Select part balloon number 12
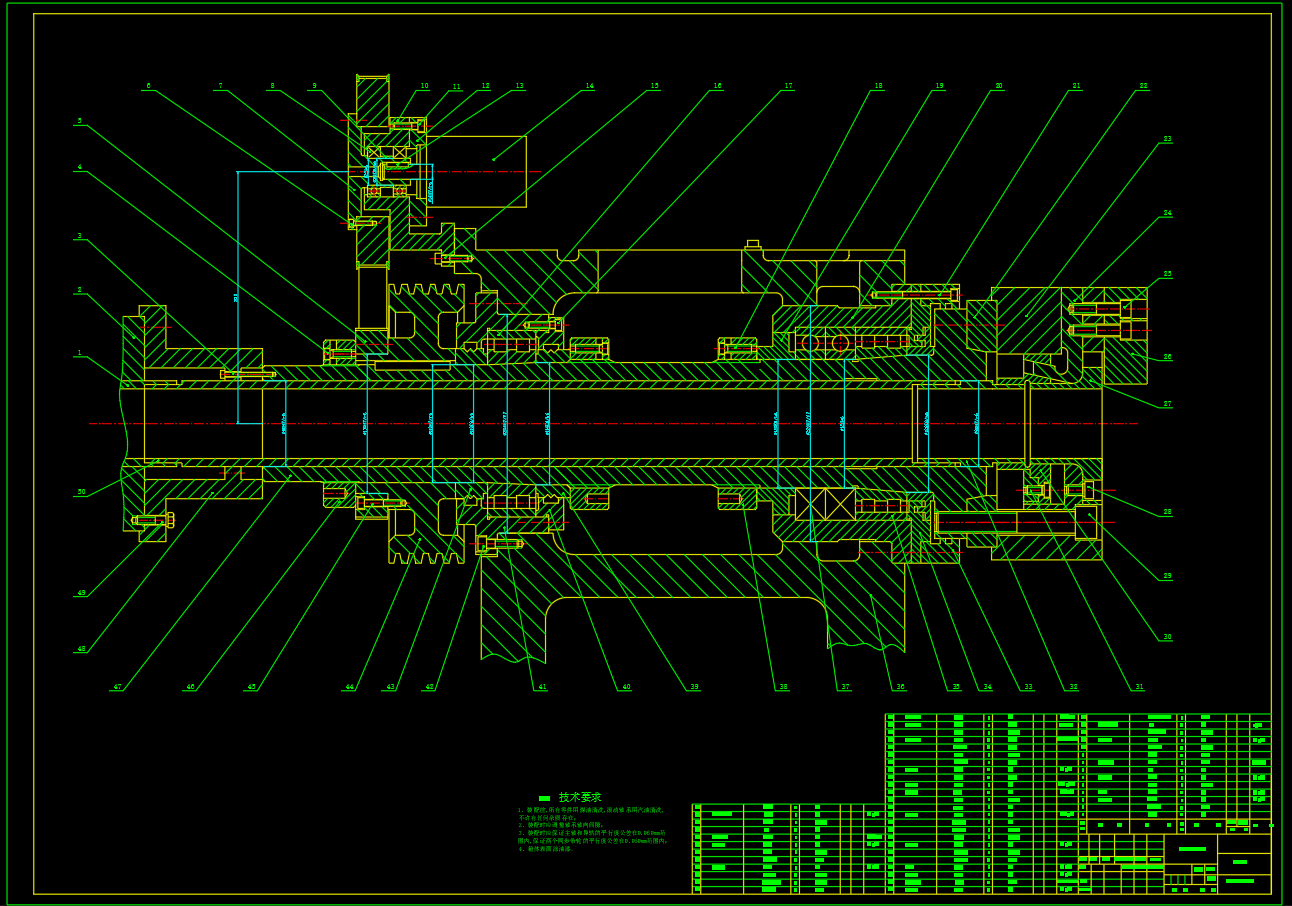Viewport: 1292px width, 906px height. click(486, 86)
